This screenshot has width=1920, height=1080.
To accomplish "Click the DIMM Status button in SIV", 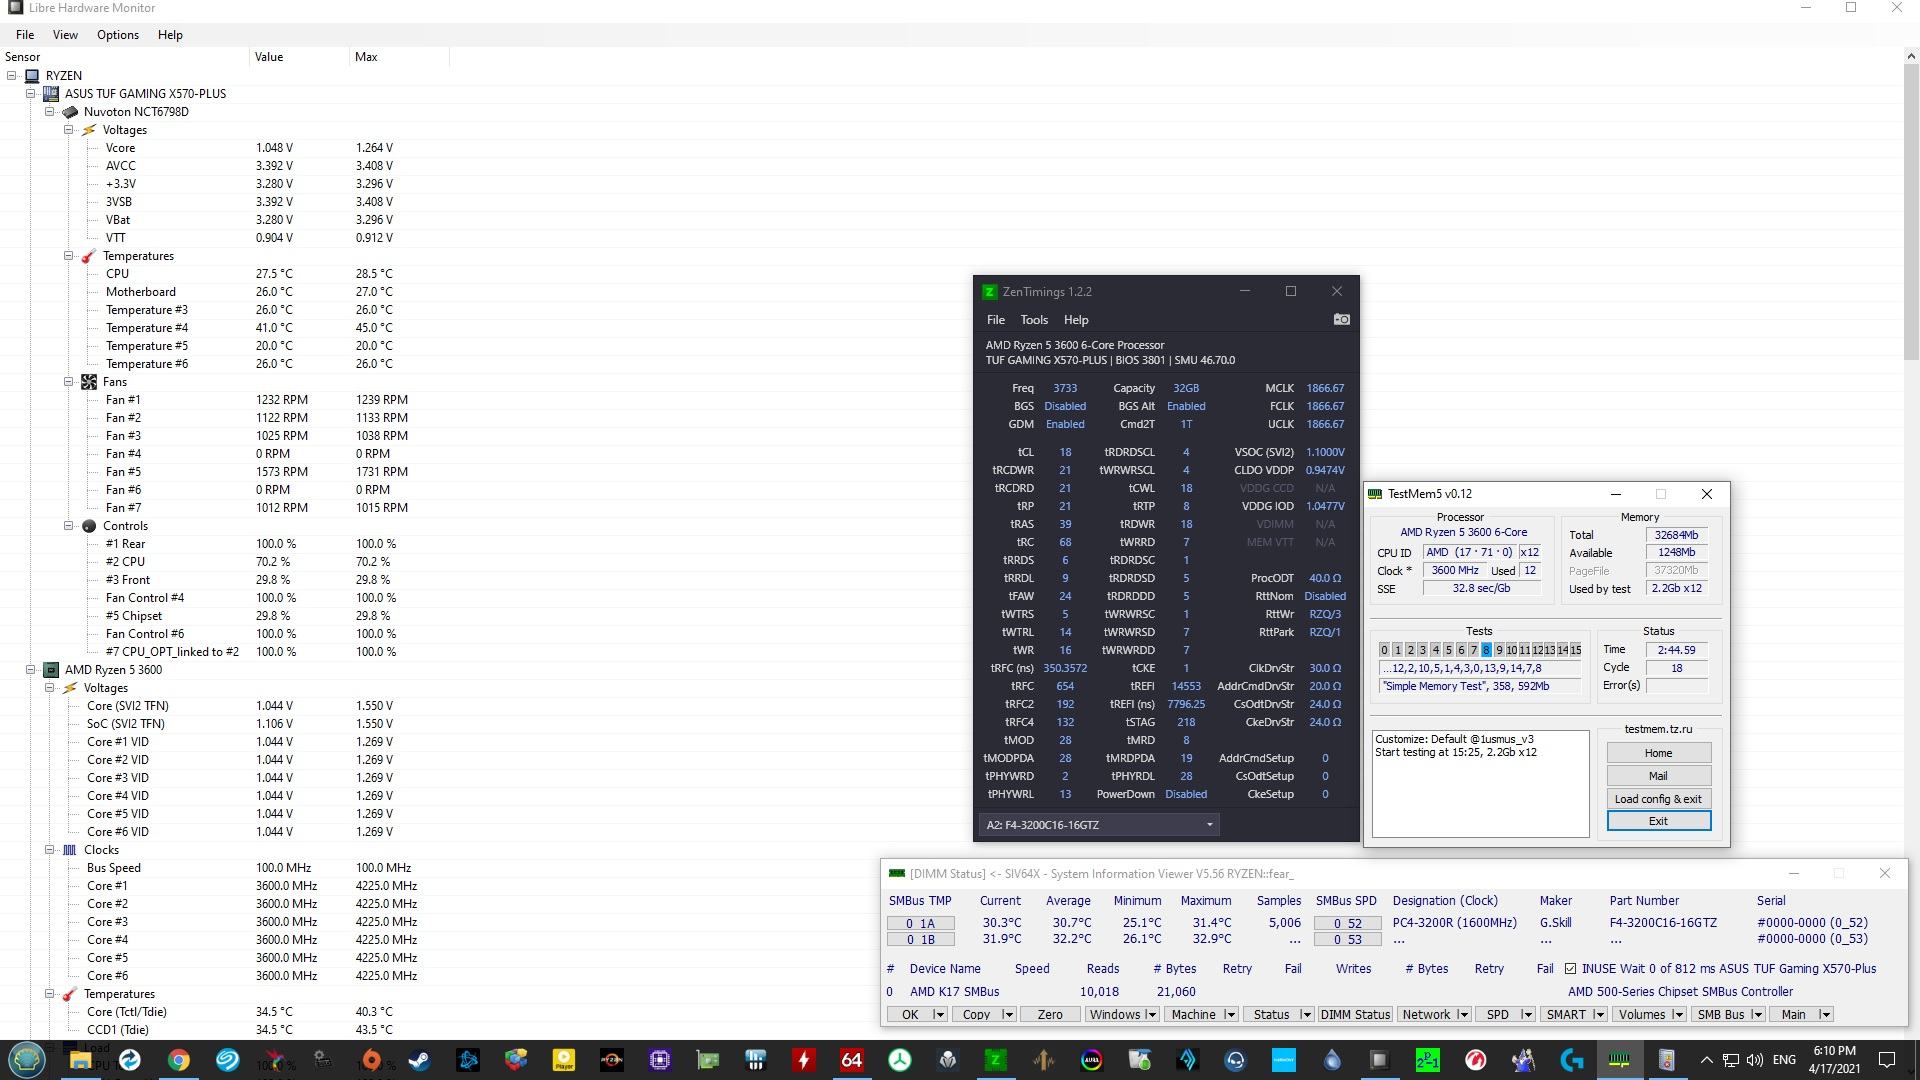I will (x=1355, y=1015).
